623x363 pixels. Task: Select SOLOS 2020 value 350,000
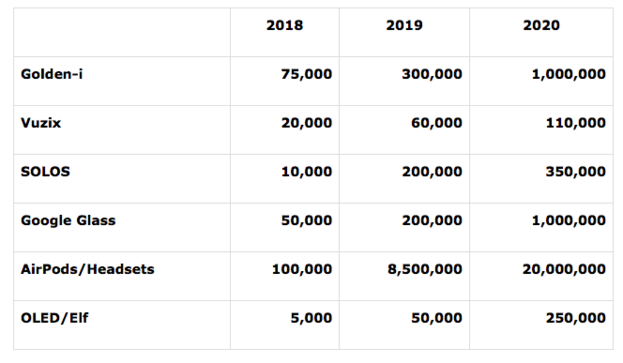click(x=576, y=172)
